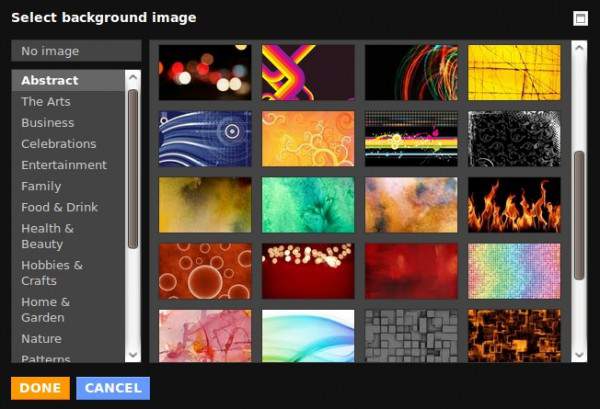Click the up arrow of image grid scrollbar
The image size is (600, 409).
point(579,48)
